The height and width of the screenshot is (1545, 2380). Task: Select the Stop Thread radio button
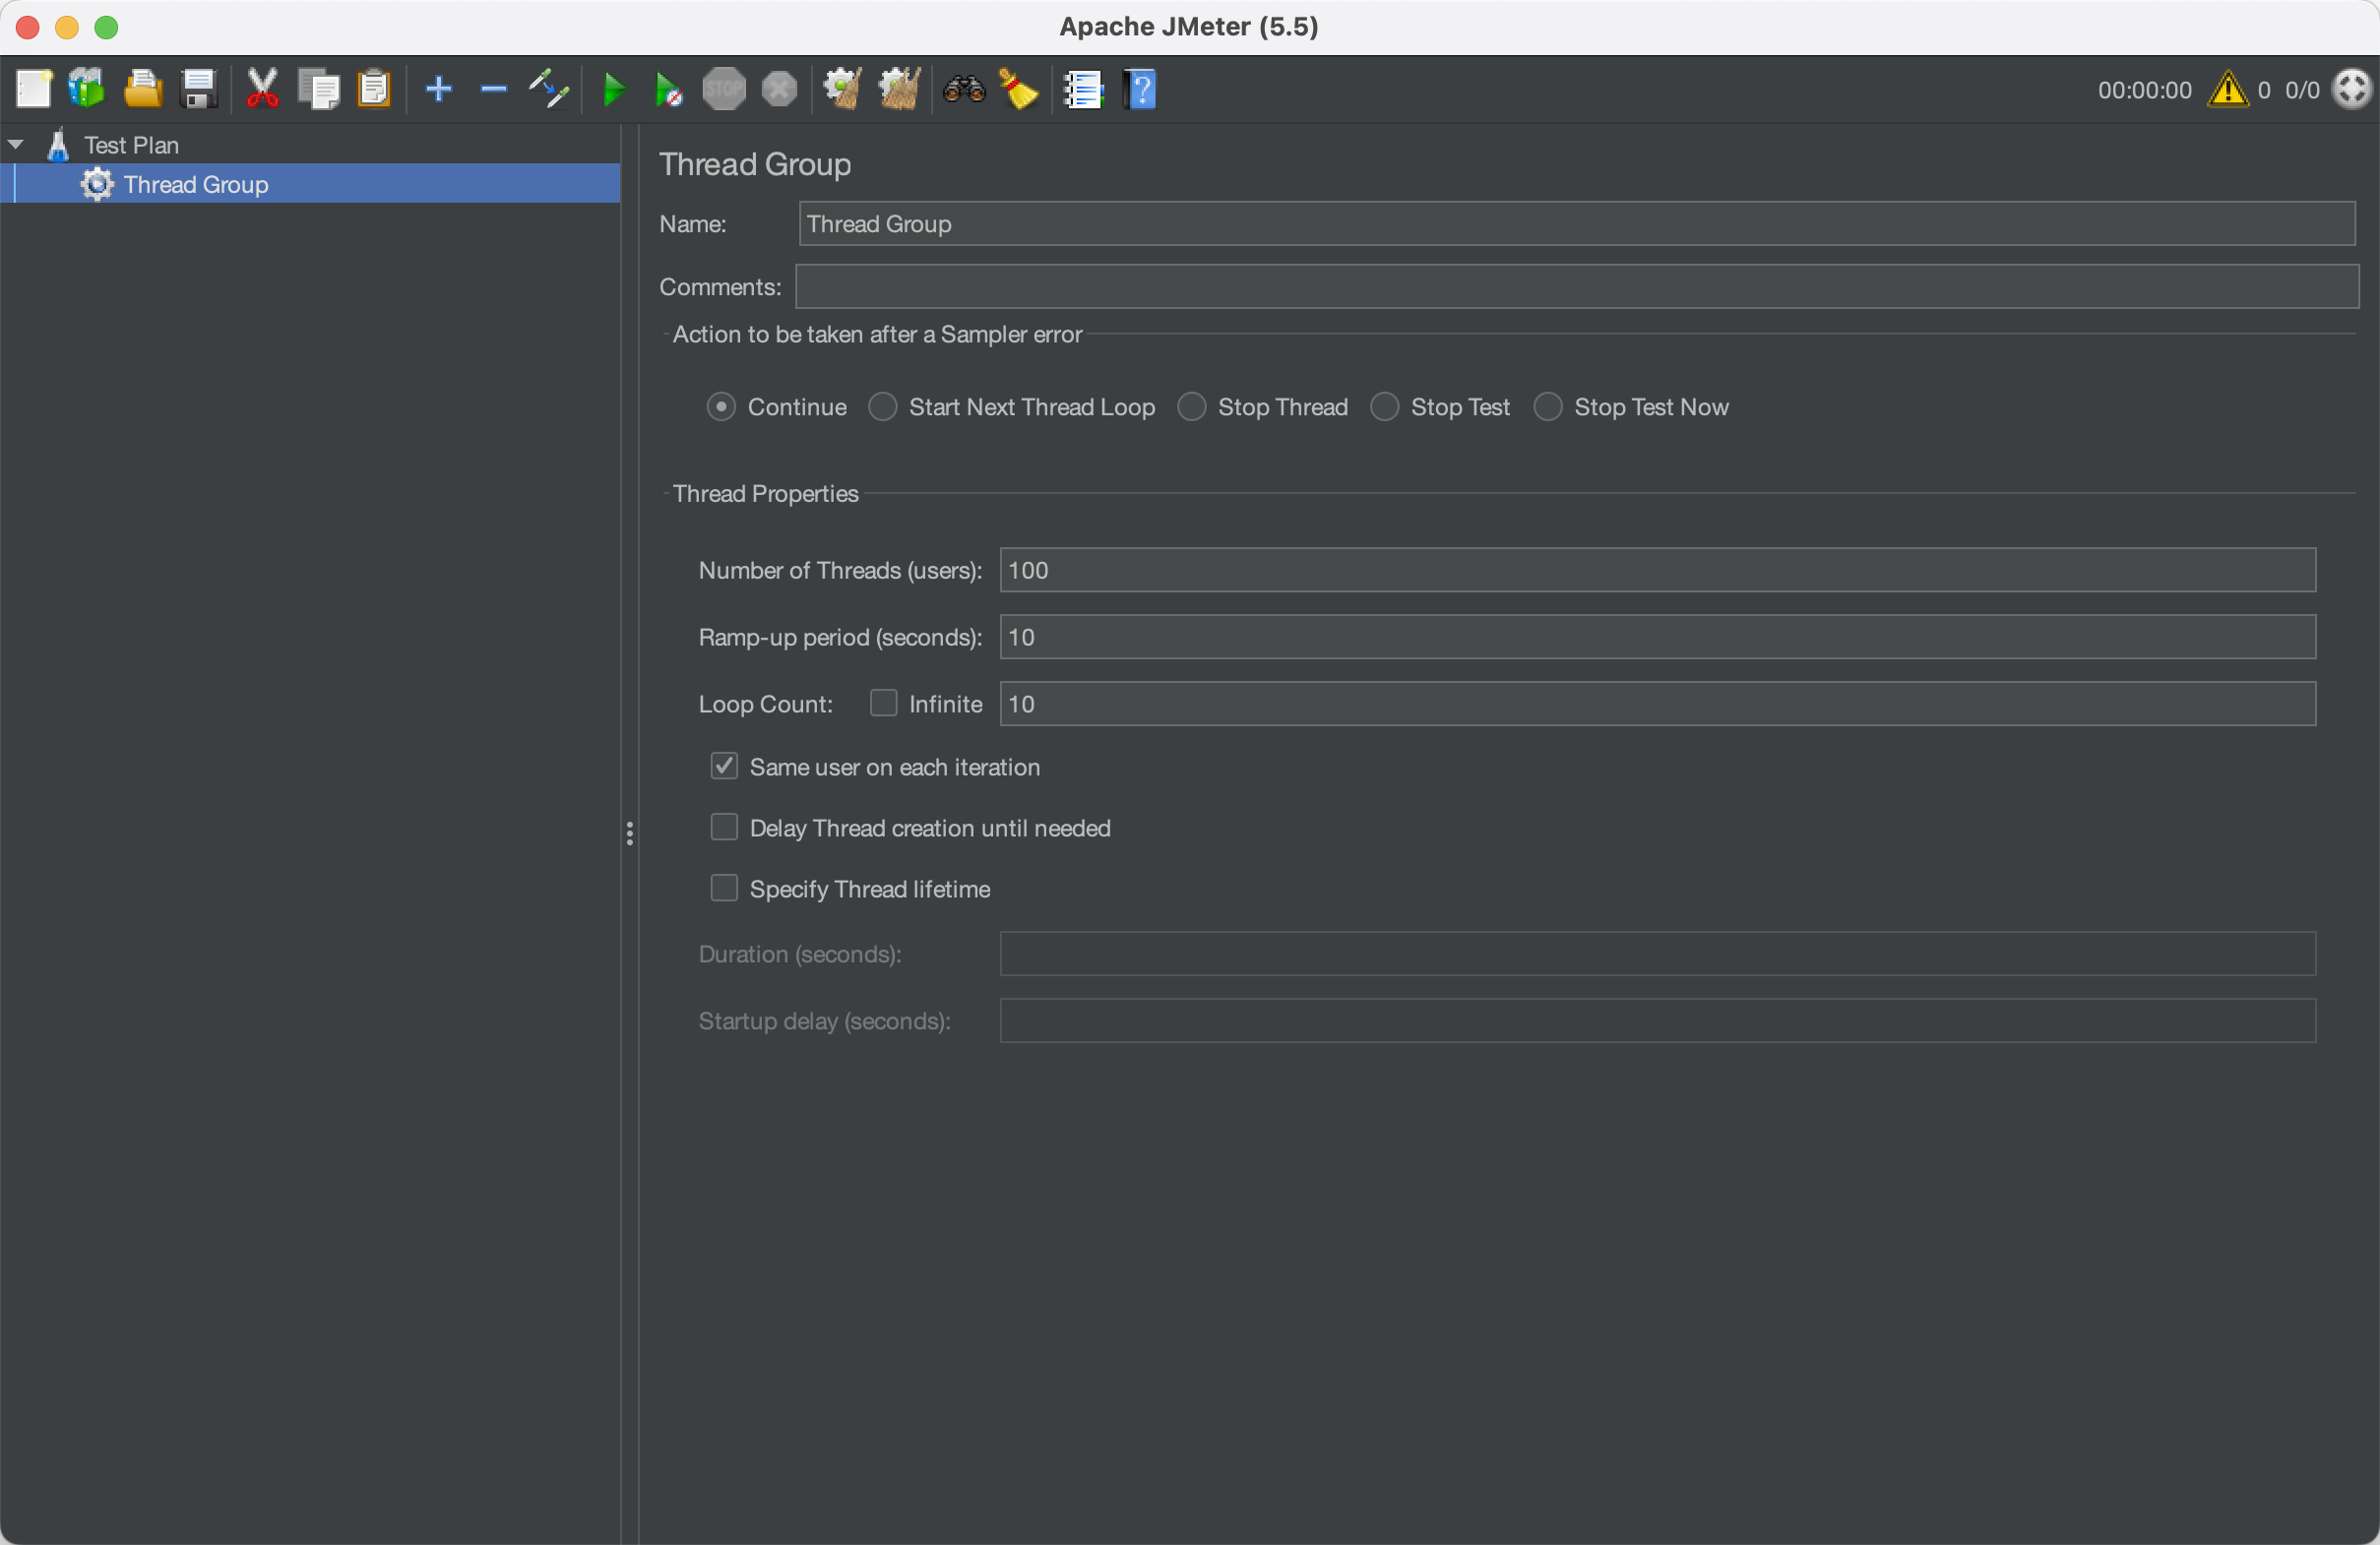pyautogui.click(x=1191, y=407)
